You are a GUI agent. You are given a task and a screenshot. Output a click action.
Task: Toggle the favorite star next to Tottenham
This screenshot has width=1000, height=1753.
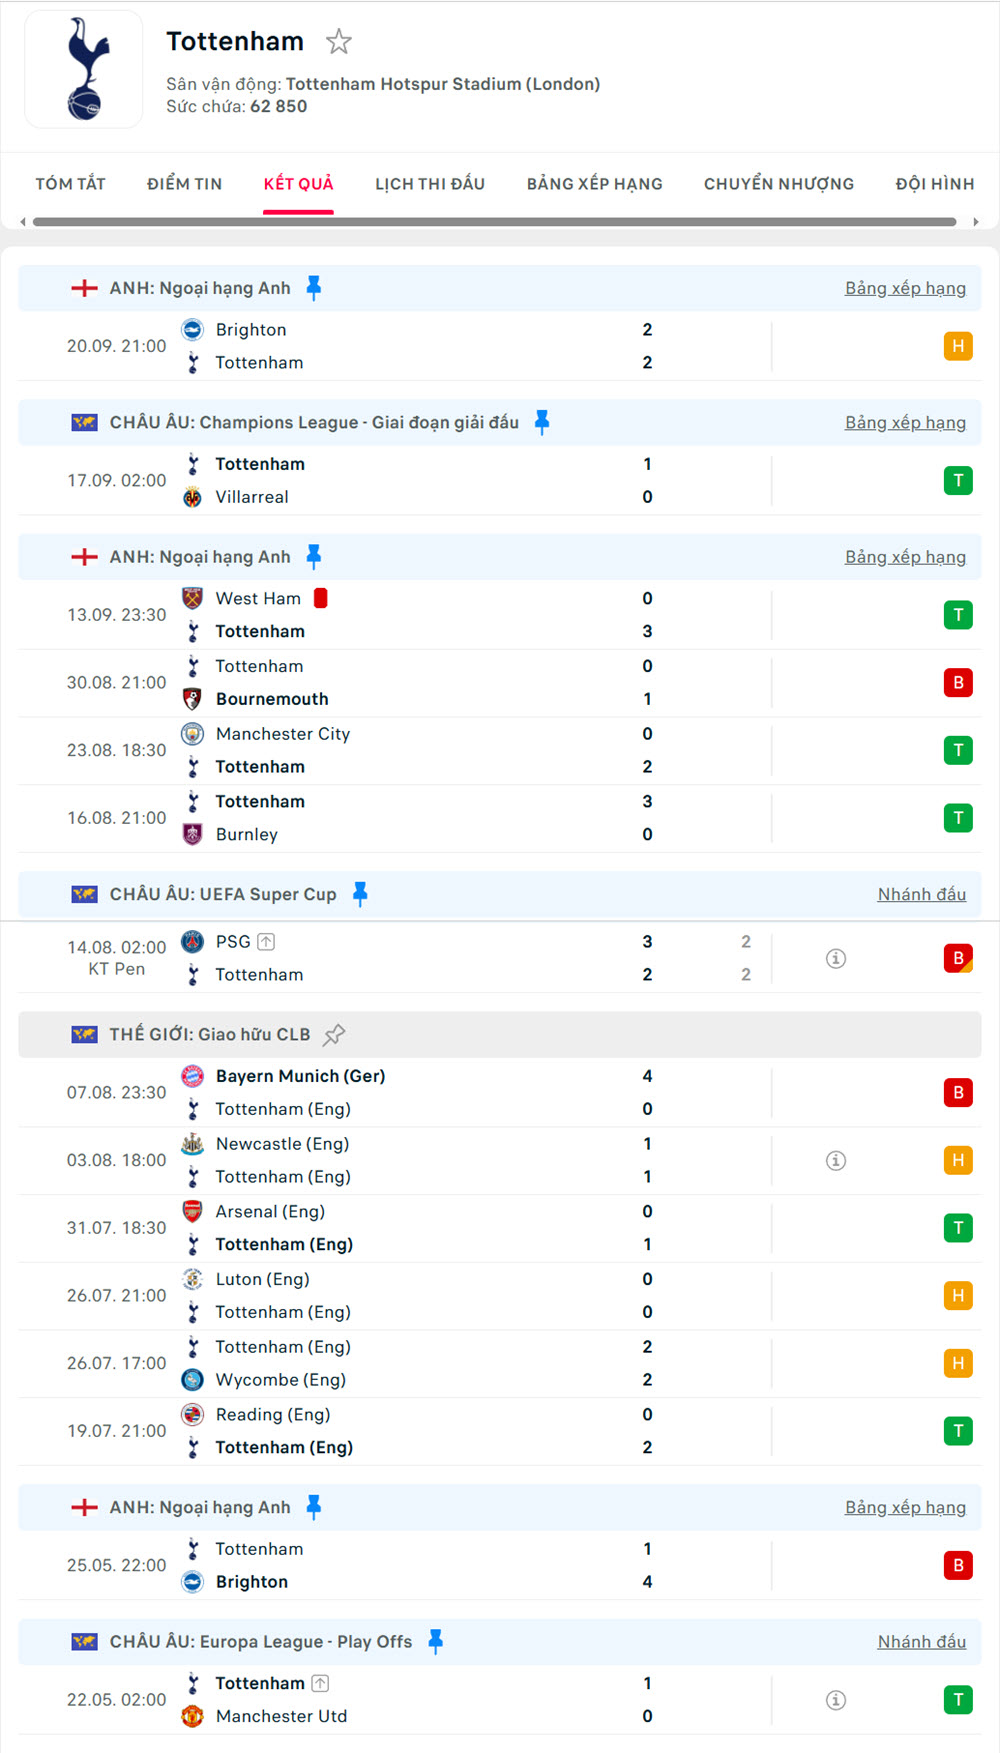coord(339,42)
